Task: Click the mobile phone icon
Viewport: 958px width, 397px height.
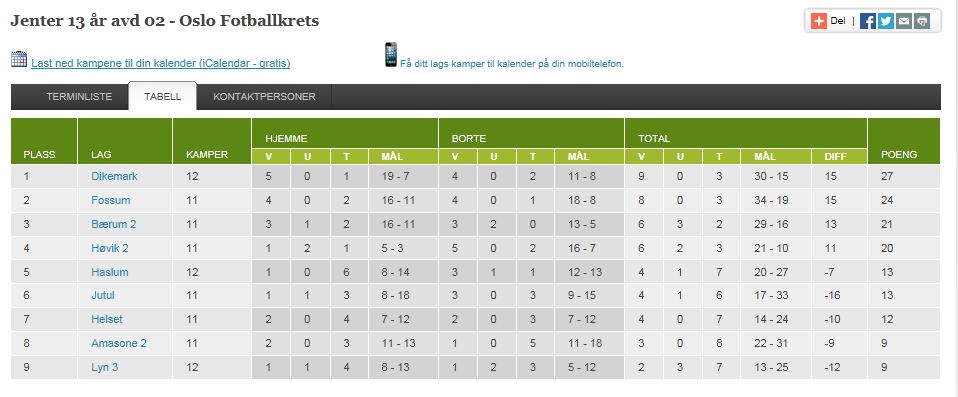Action: 390,54
